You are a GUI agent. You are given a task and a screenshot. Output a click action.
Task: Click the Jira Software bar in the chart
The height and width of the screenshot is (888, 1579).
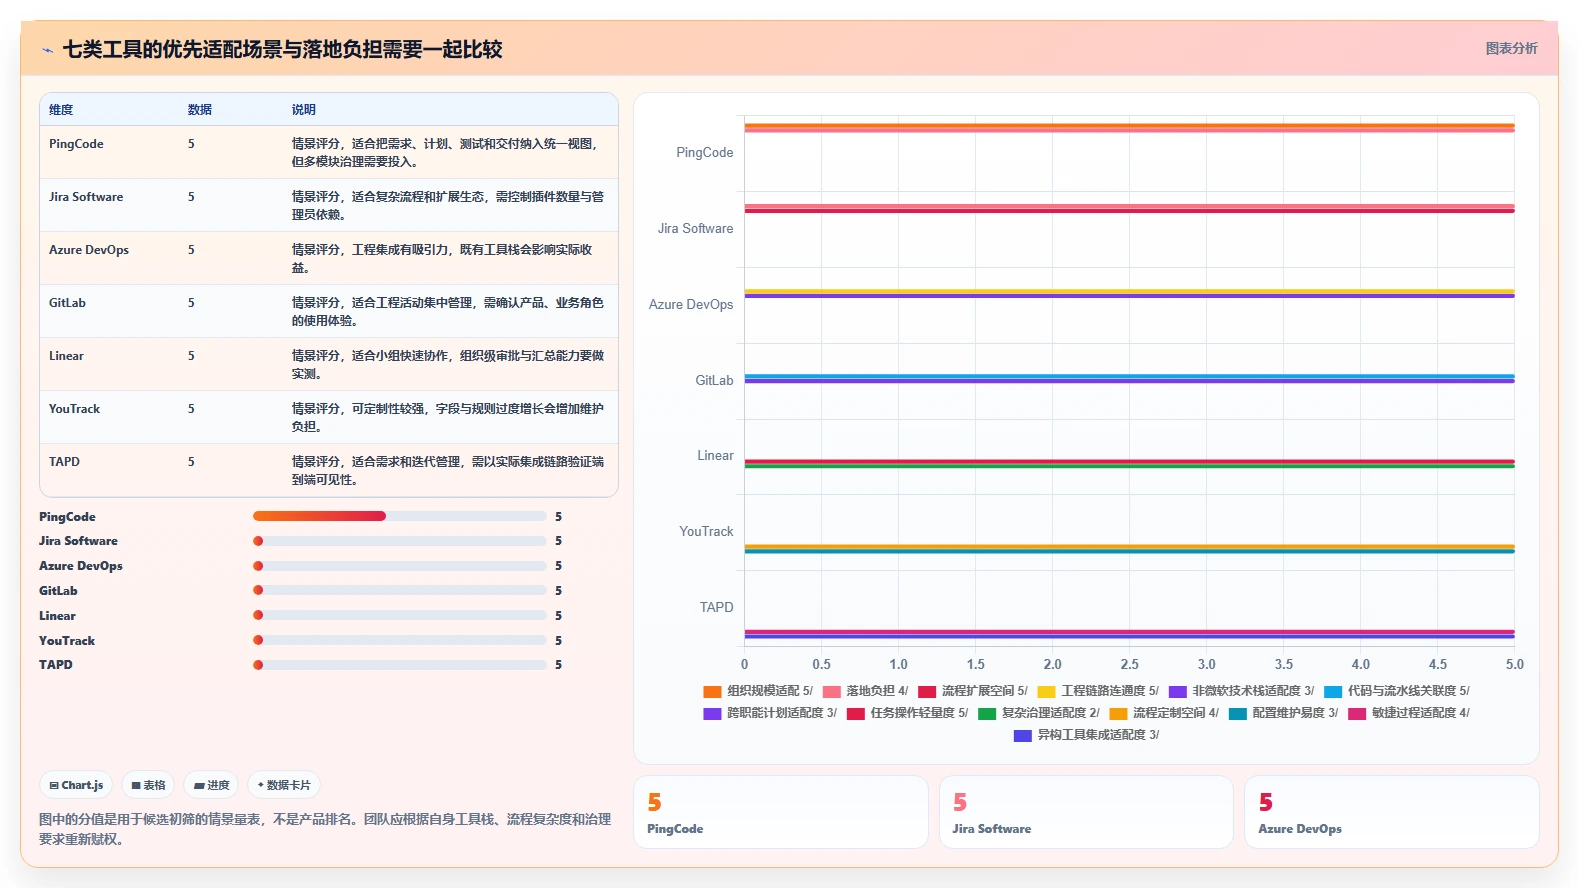[x=1129, y=208]
